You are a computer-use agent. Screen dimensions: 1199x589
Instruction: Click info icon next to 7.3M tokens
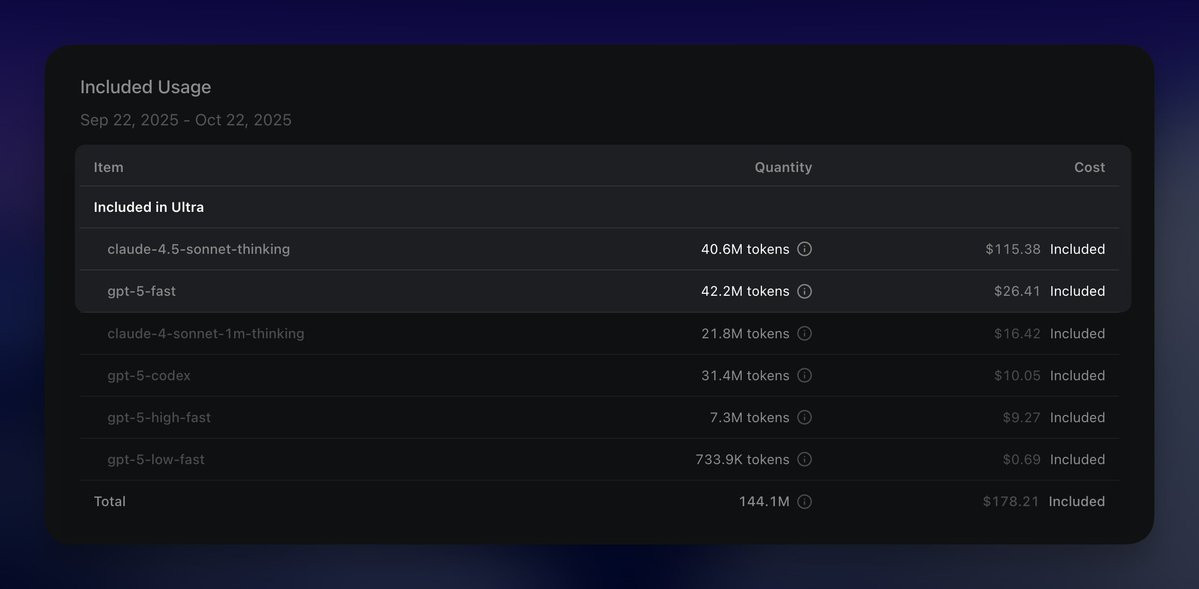click(804, 417)
